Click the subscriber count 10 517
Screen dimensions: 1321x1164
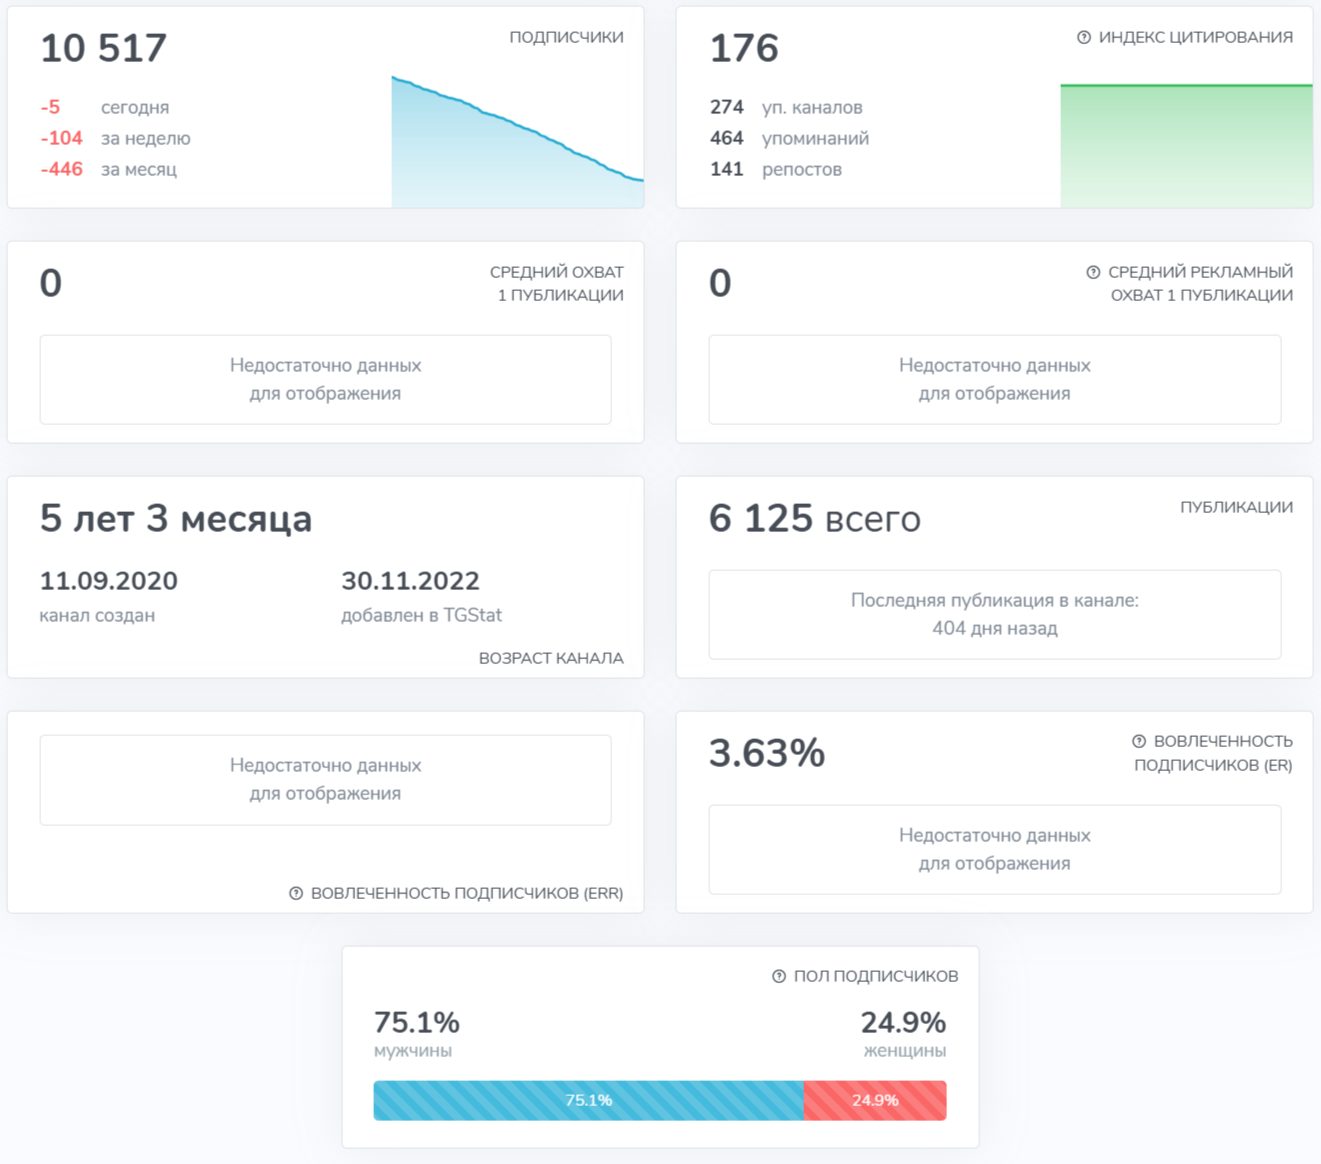pyautogui.click(x=104, y=48)
